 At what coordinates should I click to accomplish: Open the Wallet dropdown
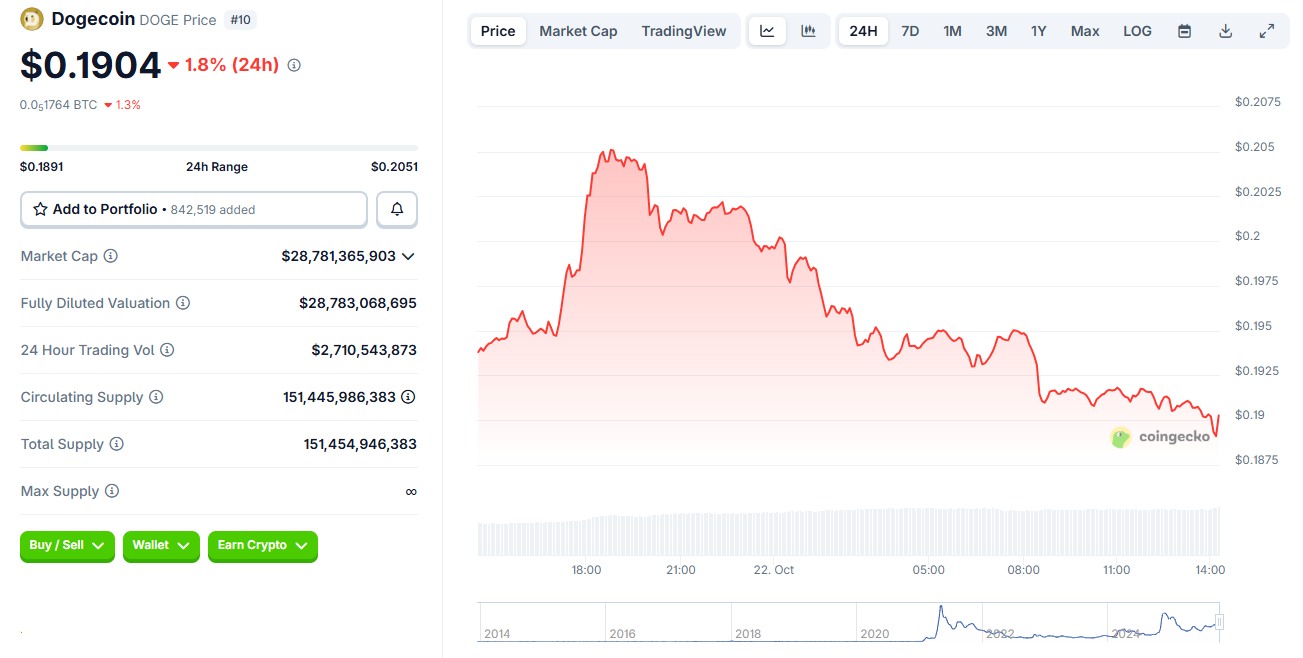(161, 547)
